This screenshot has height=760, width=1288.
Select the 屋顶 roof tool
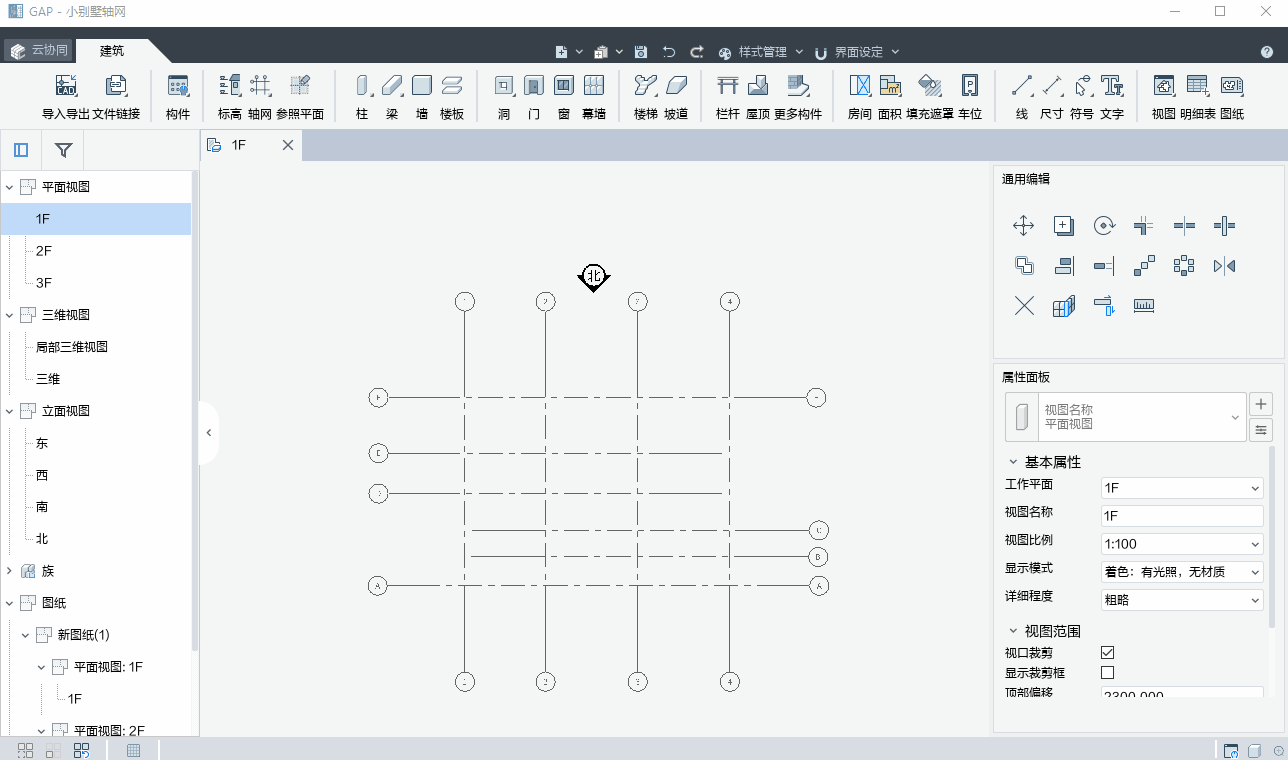758,97
